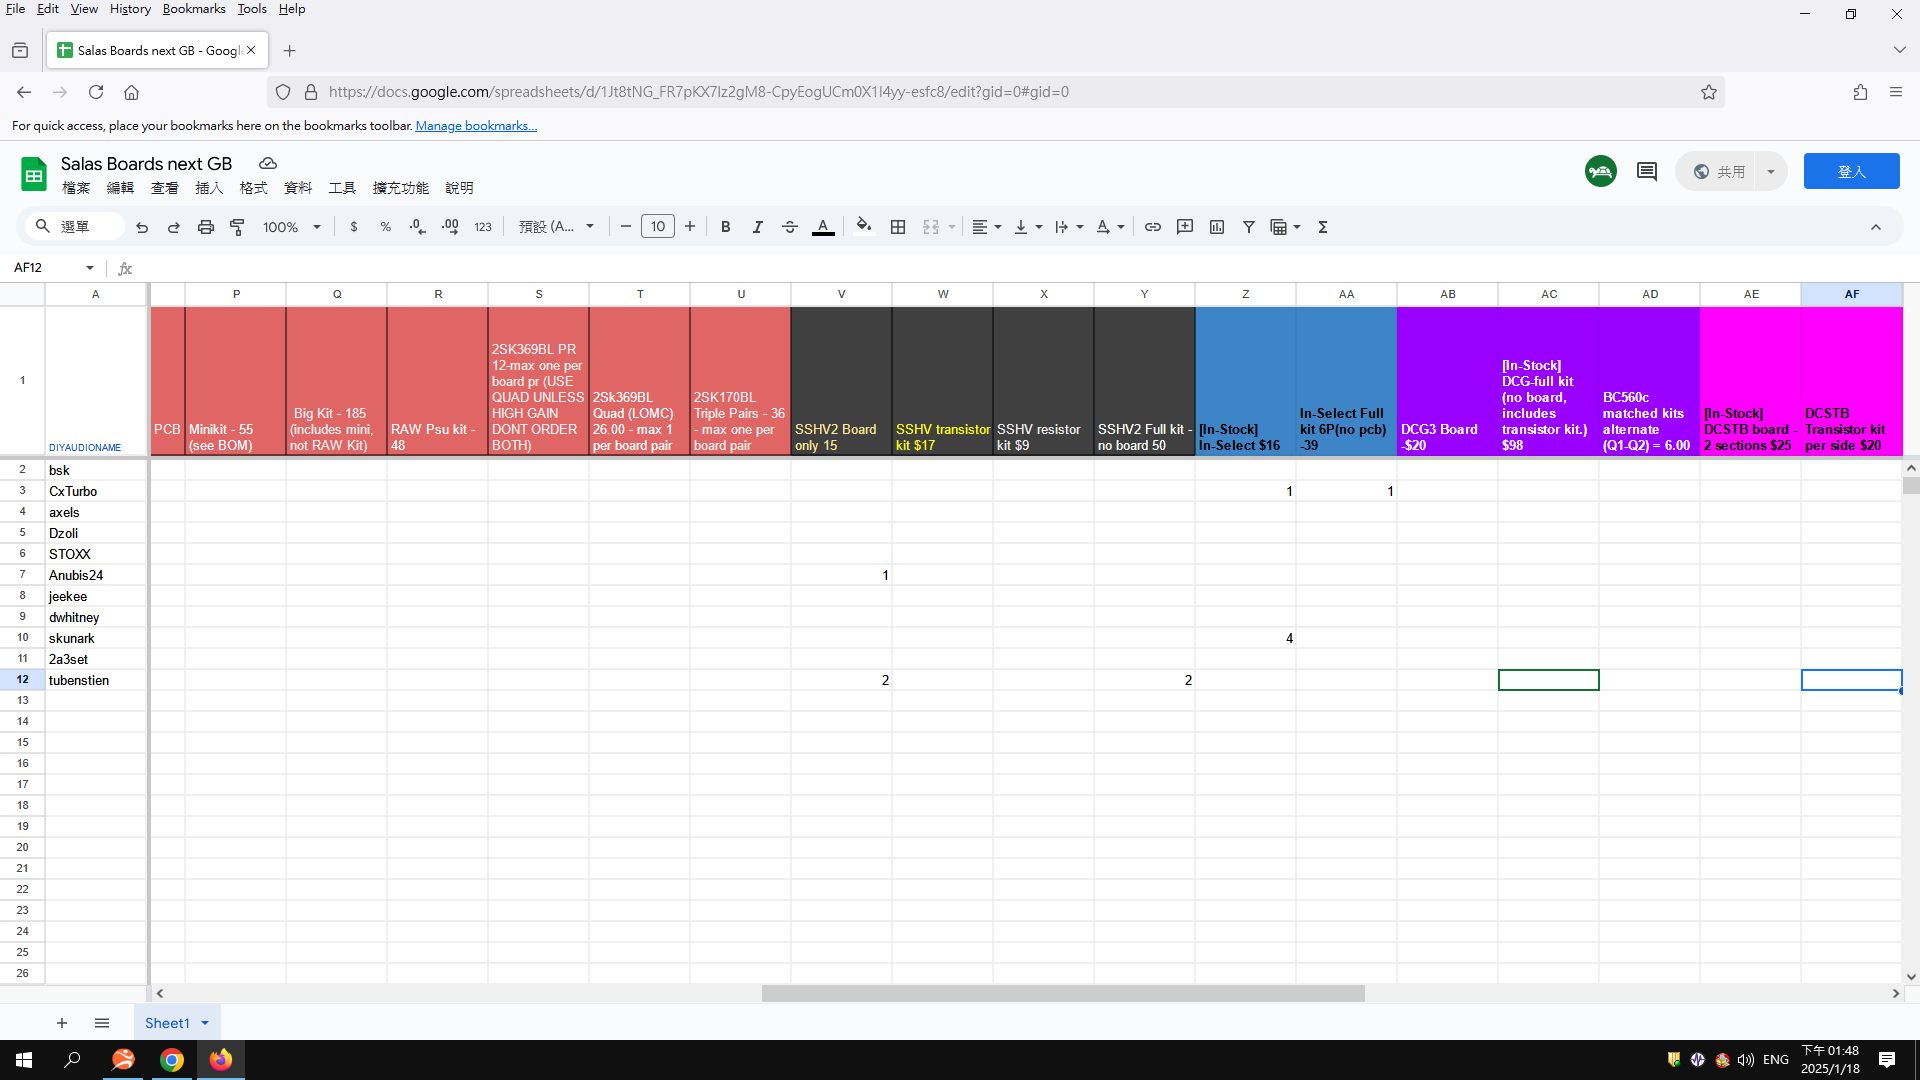
Task: Open the functions sigma icon
Action: click(1323, 227)
